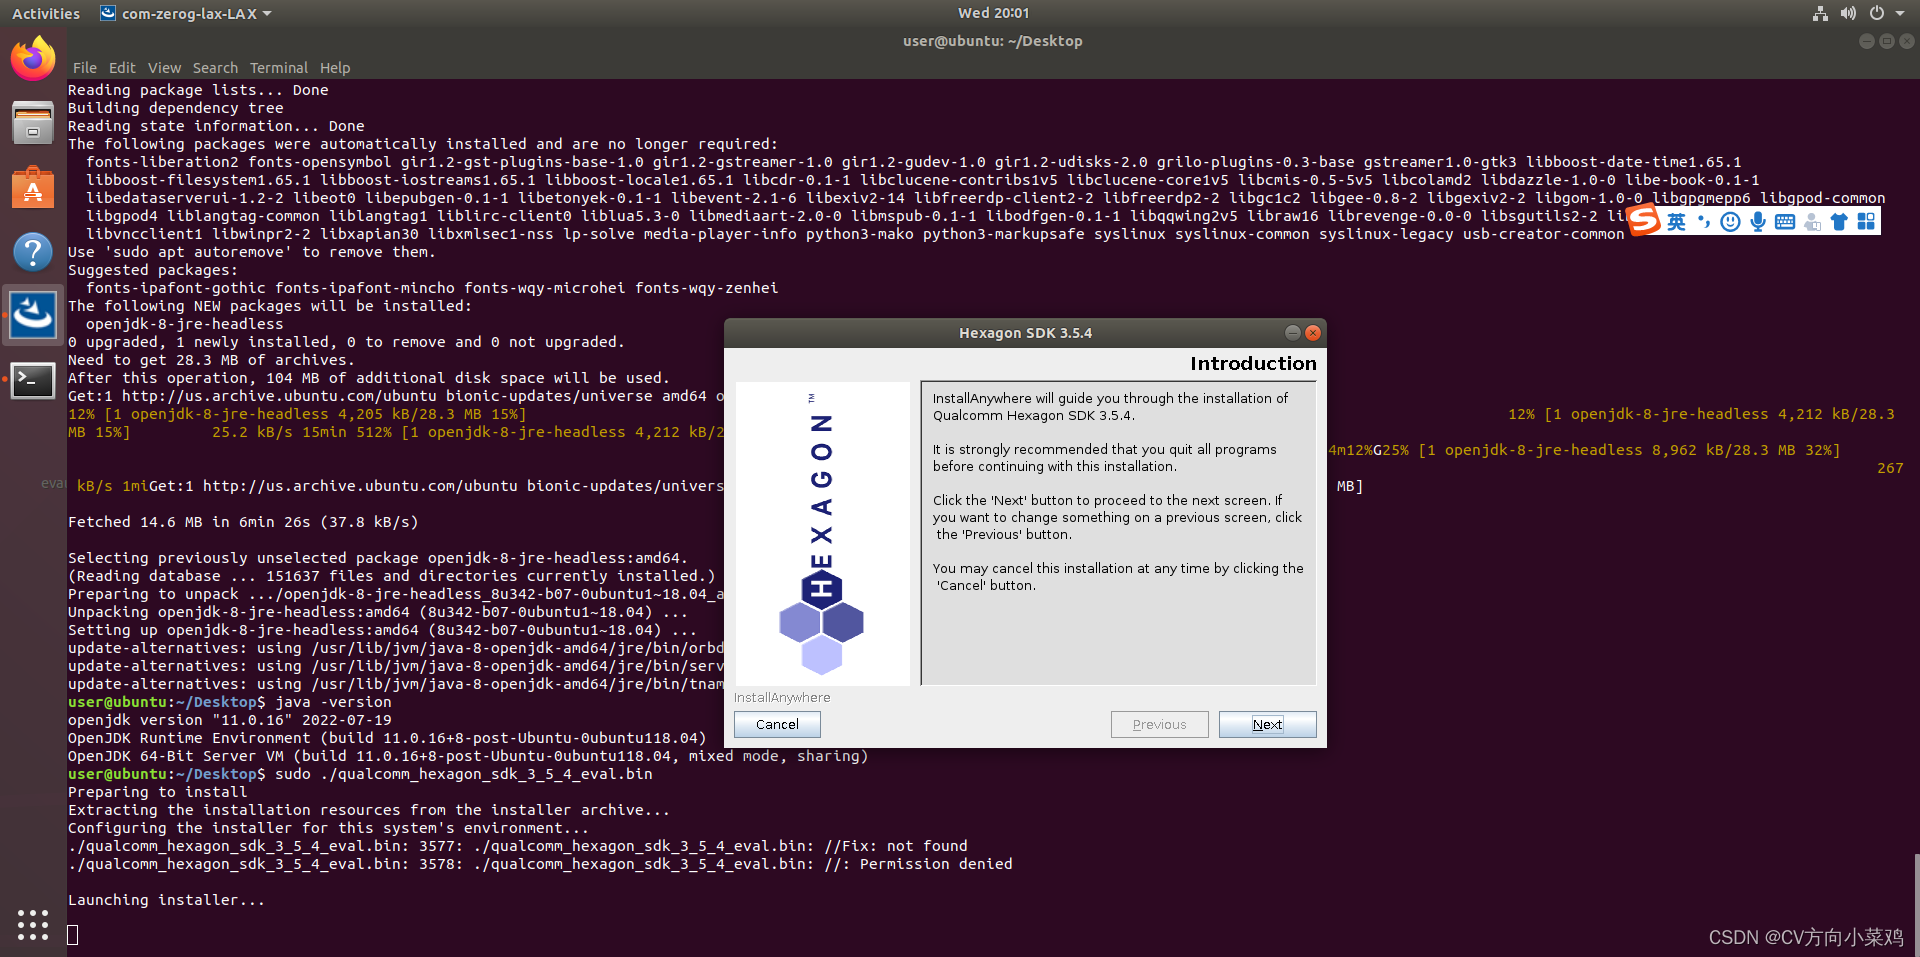This screenshot has height=957, width=1920.
Task: Open the terminal Help menu
Action: 335,68
